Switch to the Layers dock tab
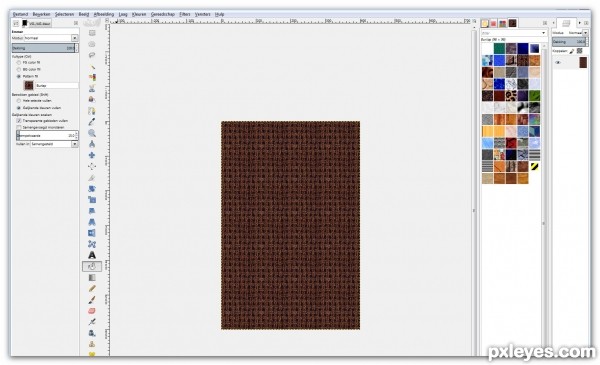The height and width of the screenshot is (365, 600). (566, 23)
